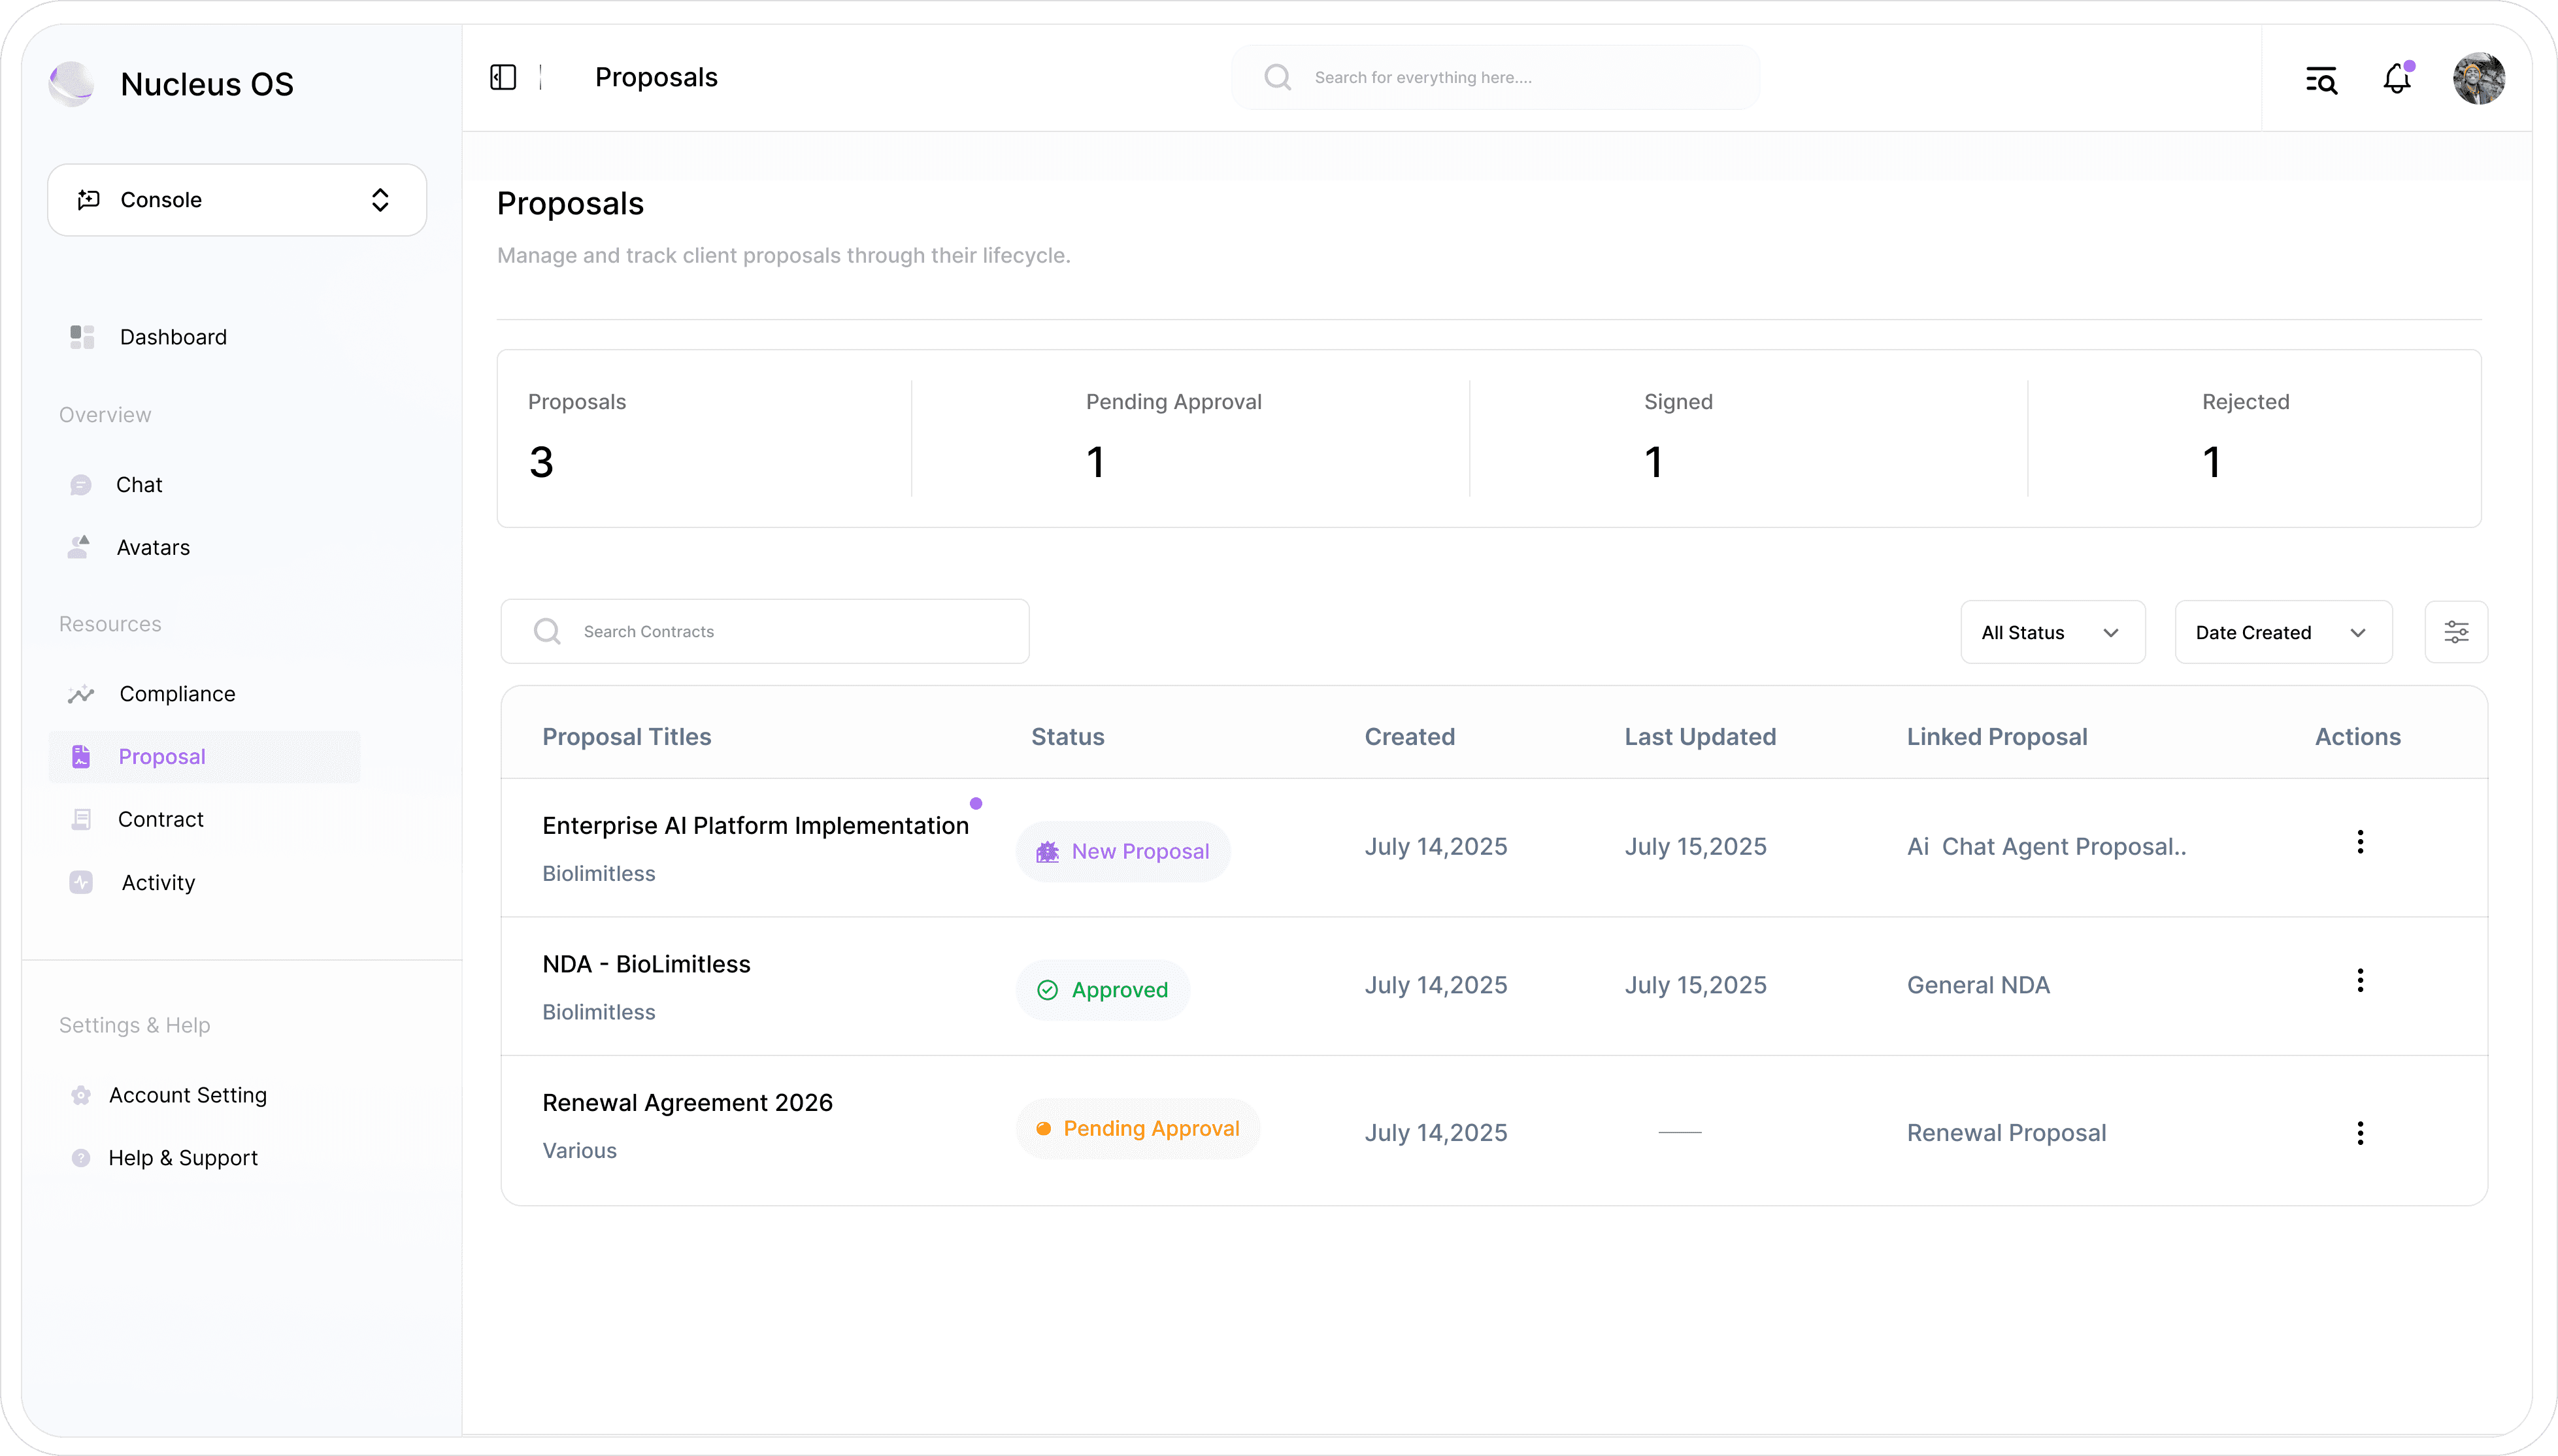This screenshot has height=1456, width=2558.
Task: Click the Ai Chat Agent Proposal link
Action: pos(2046,847)
